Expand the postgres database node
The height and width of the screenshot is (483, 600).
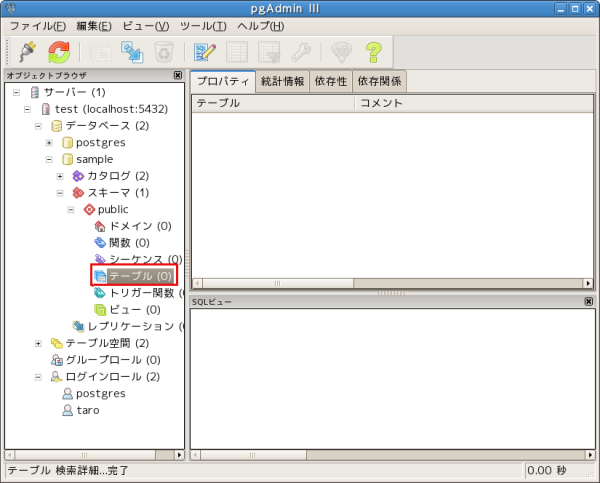[x=49, y=143]
